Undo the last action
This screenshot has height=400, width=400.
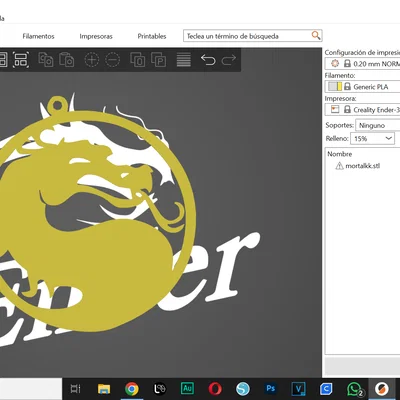tap(208, 60)
